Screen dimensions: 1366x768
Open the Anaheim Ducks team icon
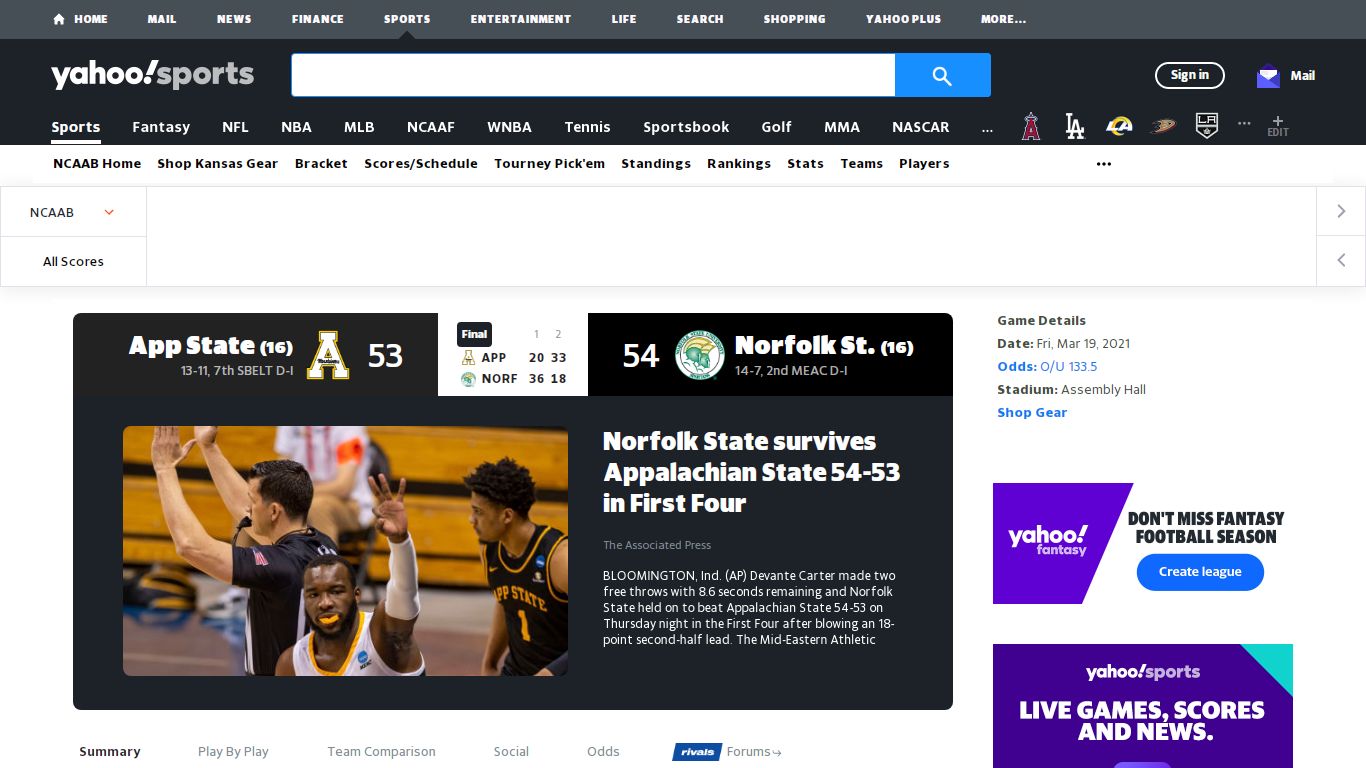tap(1163, 127)
